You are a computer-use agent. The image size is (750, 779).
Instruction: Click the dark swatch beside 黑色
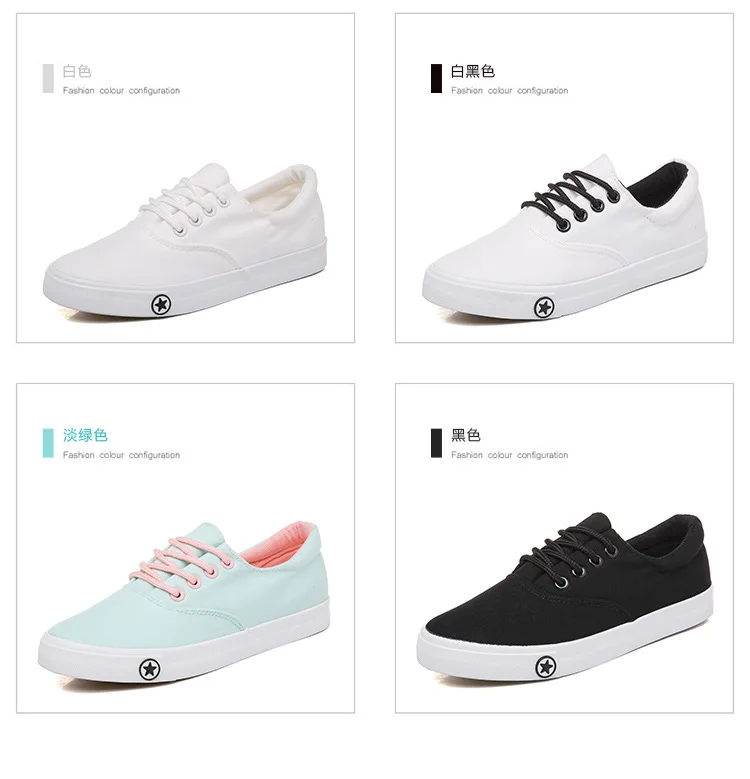(x=436, y=443)
